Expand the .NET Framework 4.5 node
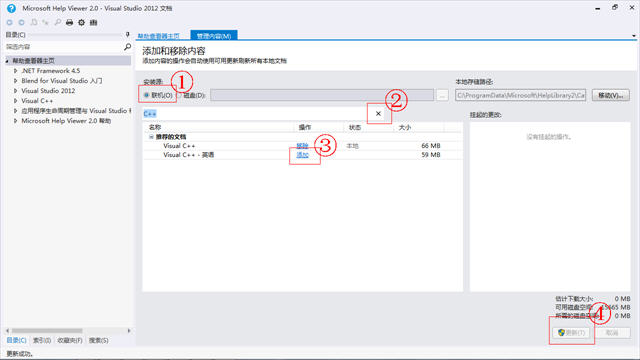 16,71
